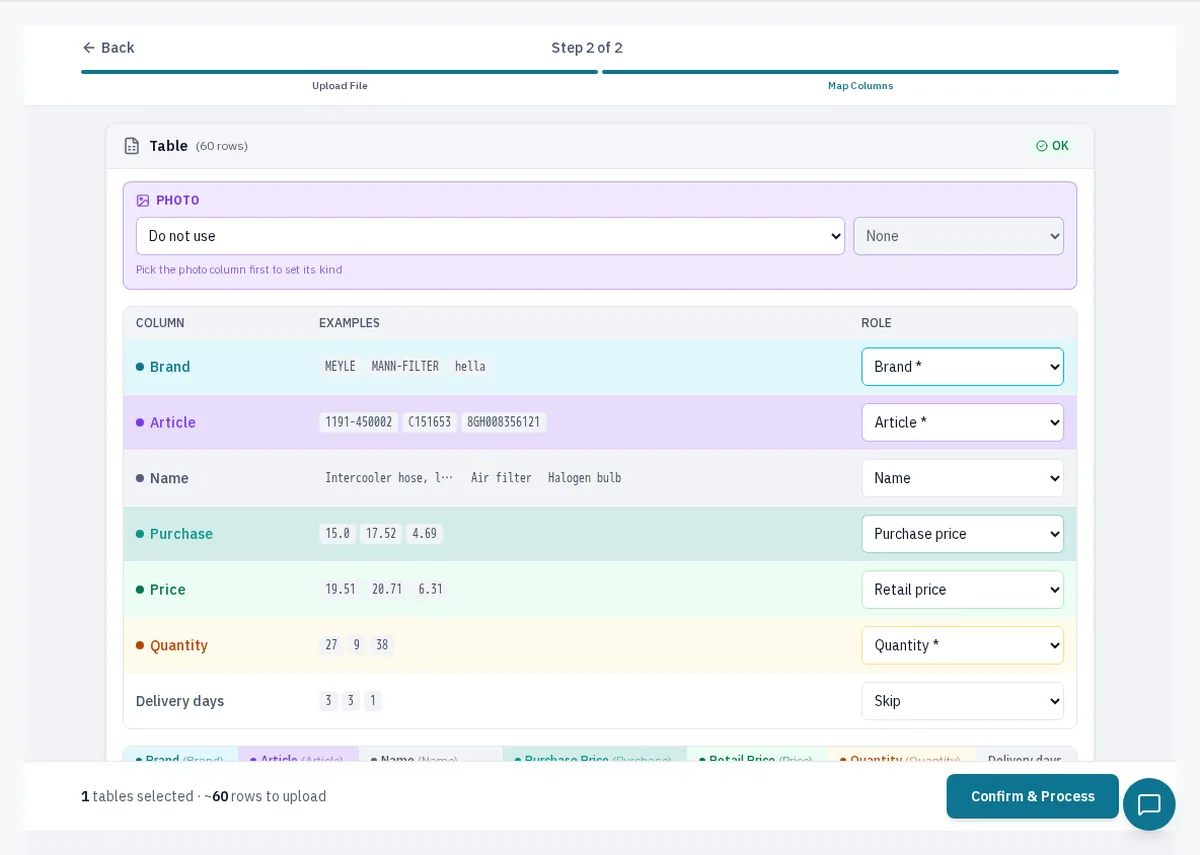Screen dimensions: 1200x855
Task: Click the map columns progress bar segment
Action: tap(860, 72)
